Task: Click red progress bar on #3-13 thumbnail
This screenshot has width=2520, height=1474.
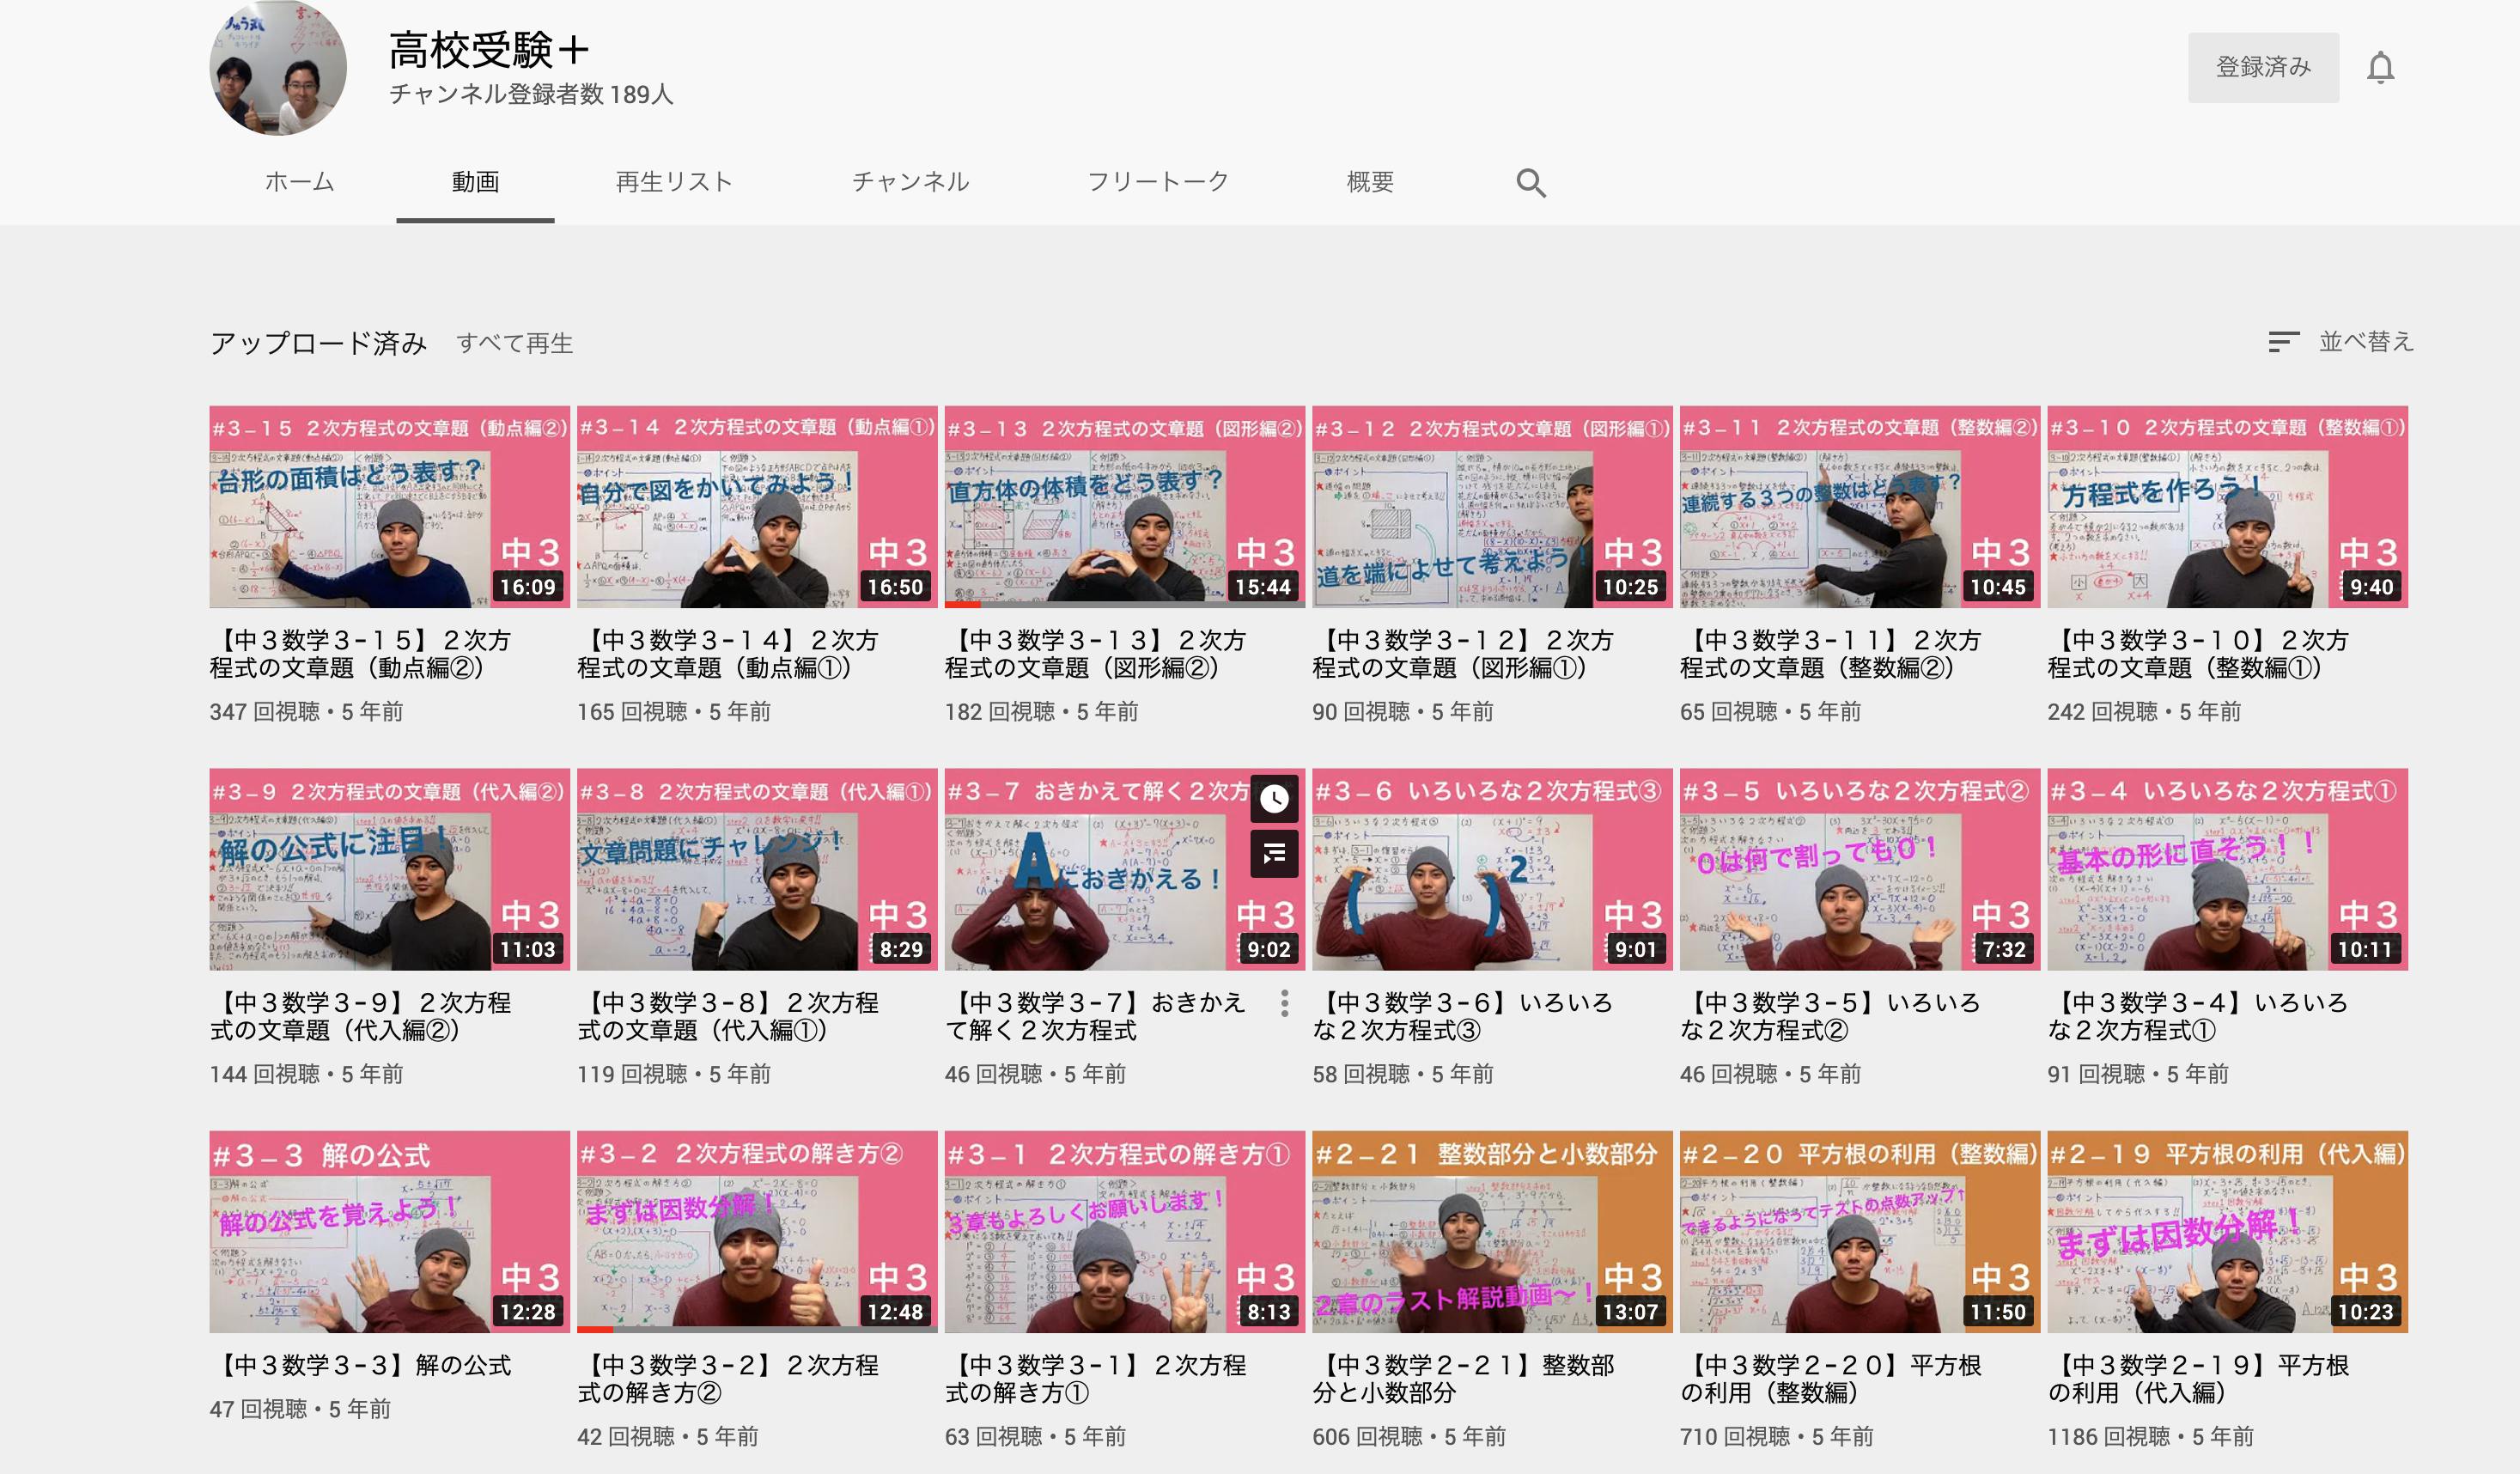Action: pyautogui.click(x=962, y=604)
